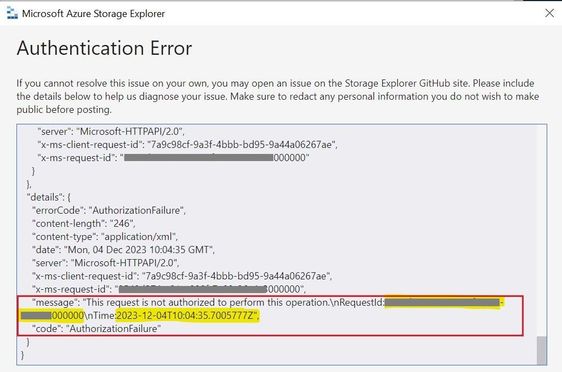Click the "content-type": "application/xml" line
This screenshot has height=372, width=562.
pyautogui.click(x=105, y=237)
